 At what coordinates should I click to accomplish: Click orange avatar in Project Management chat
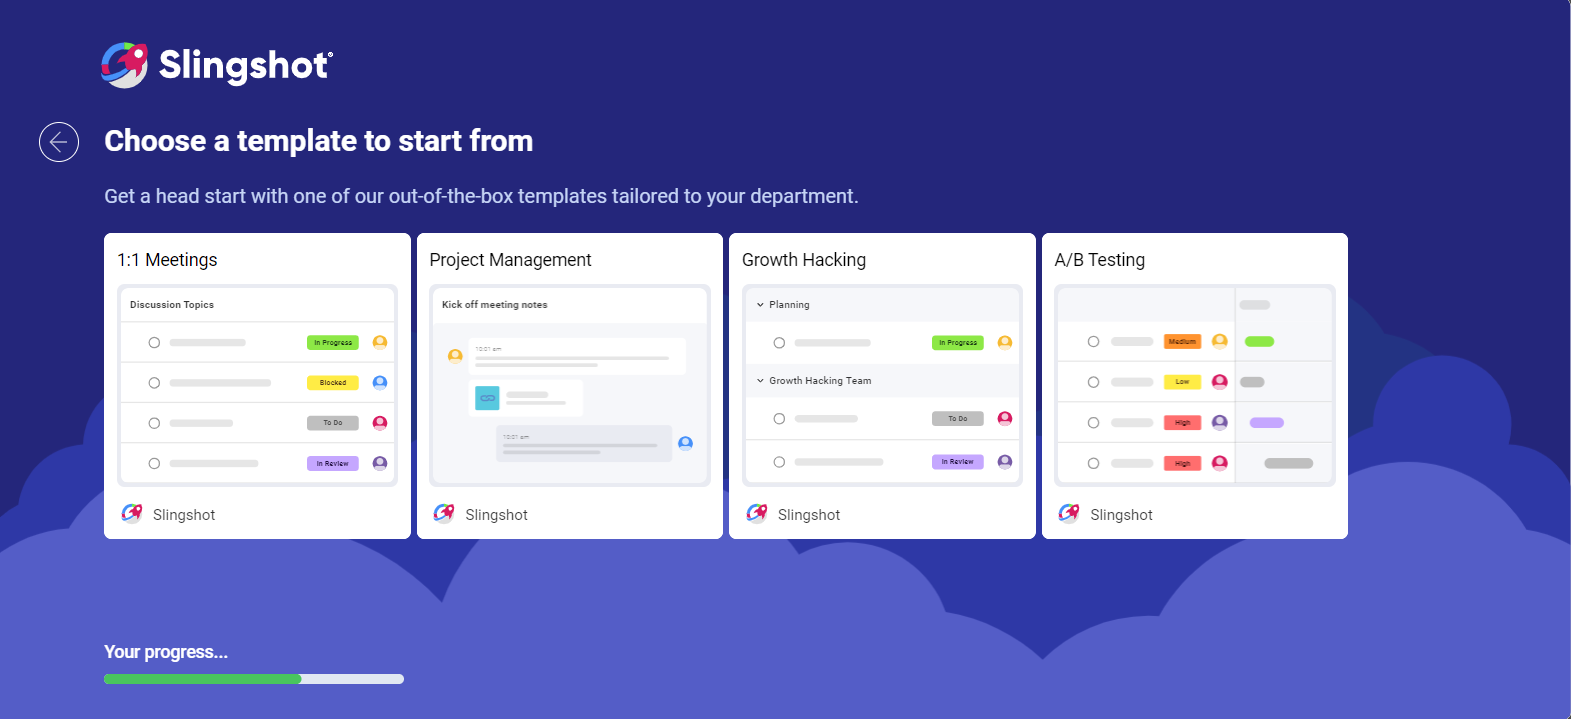coord(455,355)
